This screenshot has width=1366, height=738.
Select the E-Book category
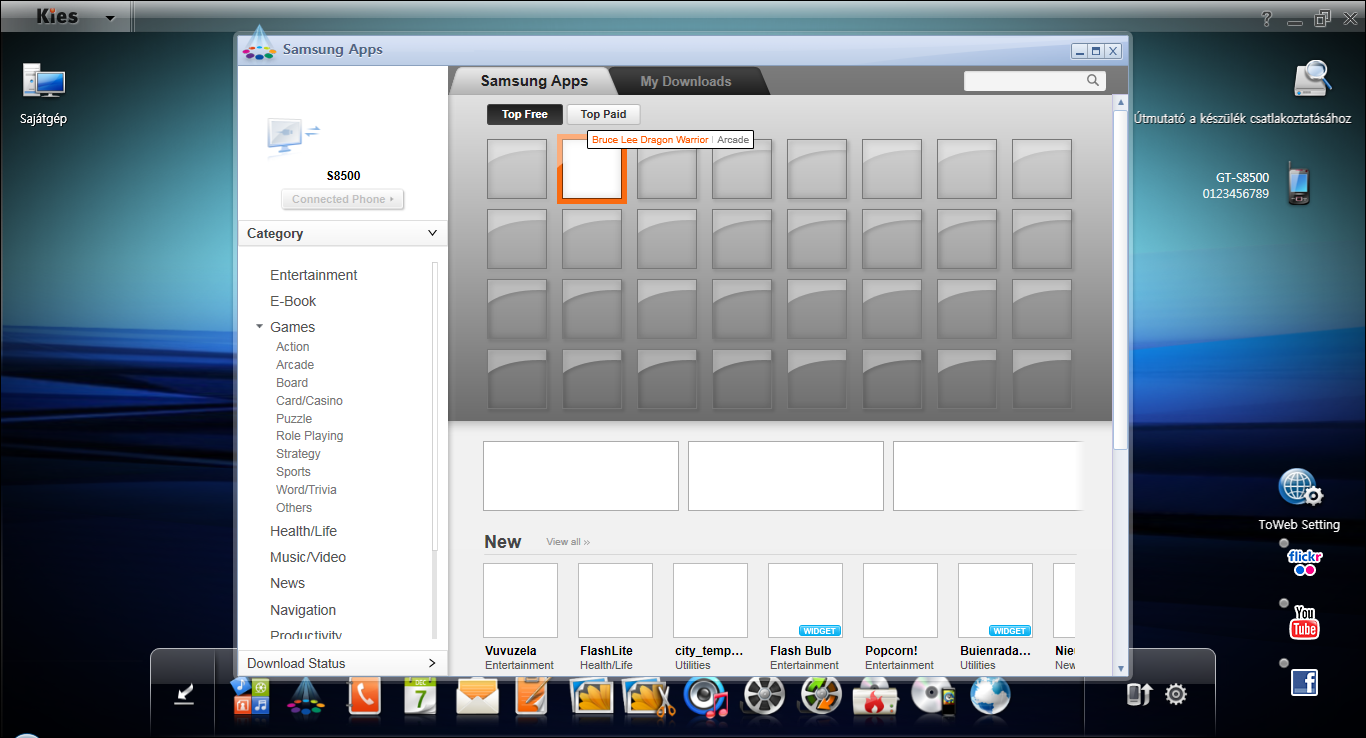(x=293, y=301)
